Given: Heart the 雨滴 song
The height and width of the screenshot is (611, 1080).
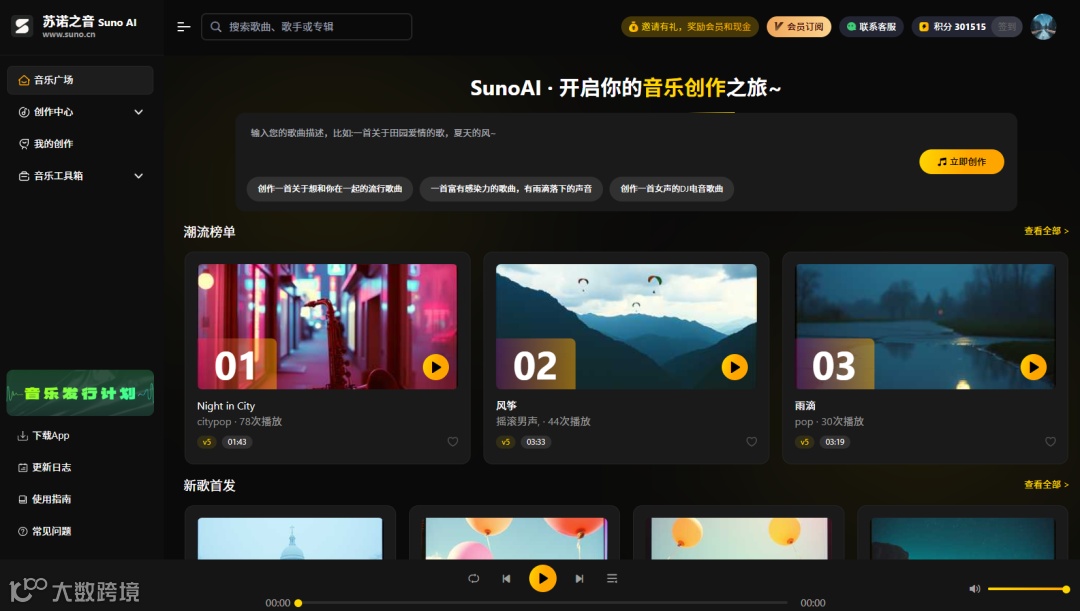Looking at the screenshot, I should tap(1050, 442).
